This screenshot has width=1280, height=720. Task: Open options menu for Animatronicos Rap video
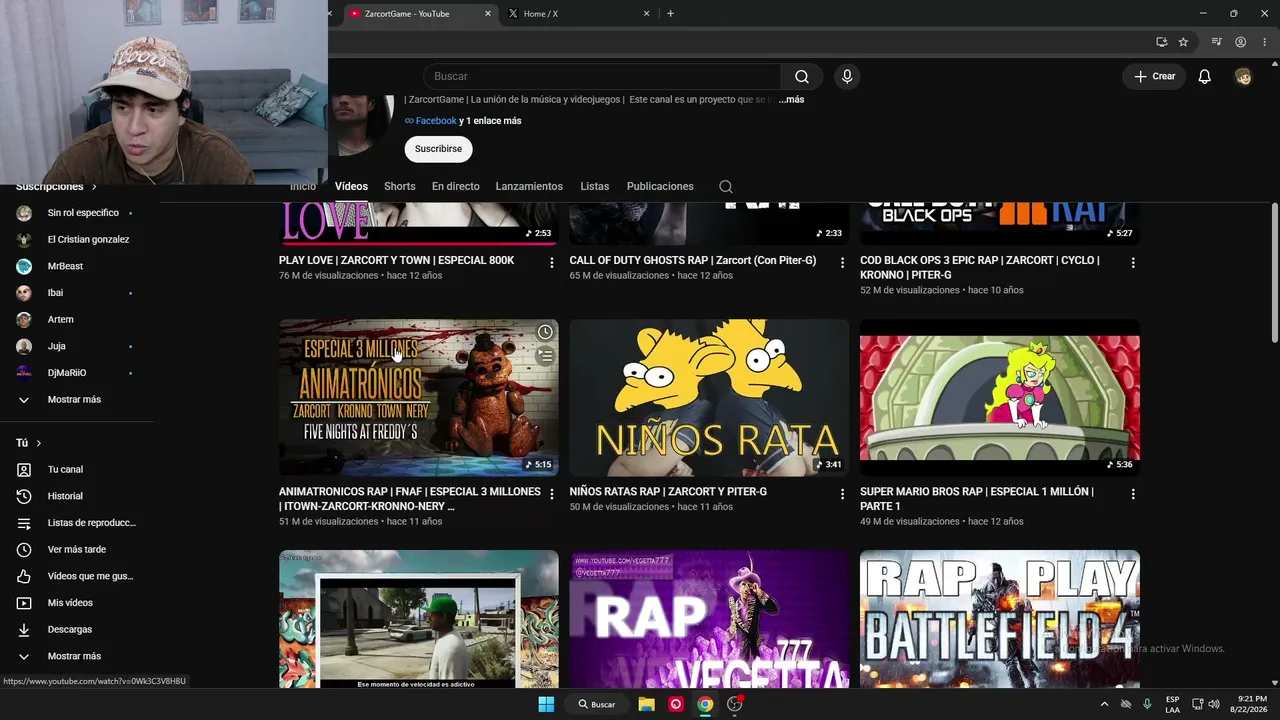pos(551,494)
